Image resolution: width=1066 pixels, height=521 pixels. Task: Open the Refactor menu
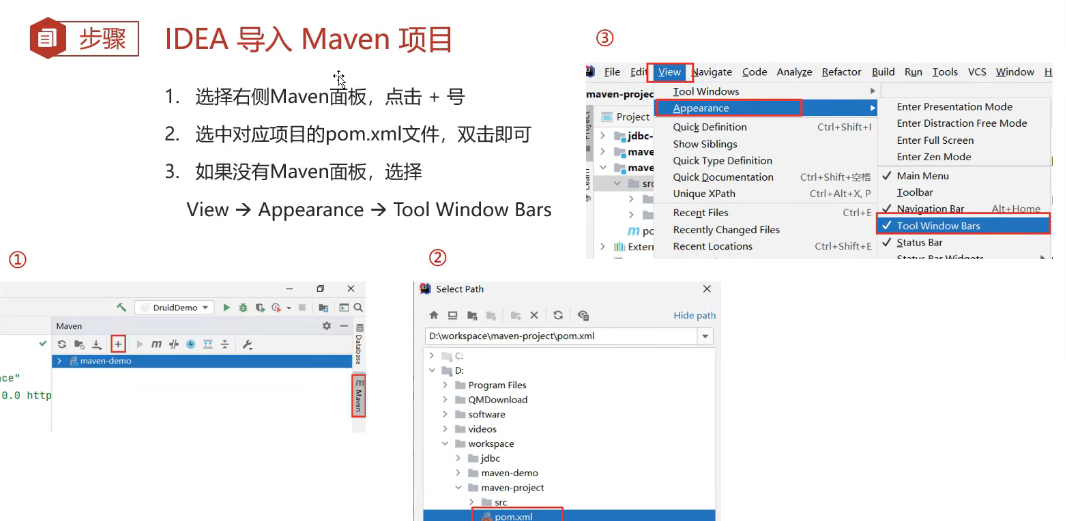pos(842,72)
